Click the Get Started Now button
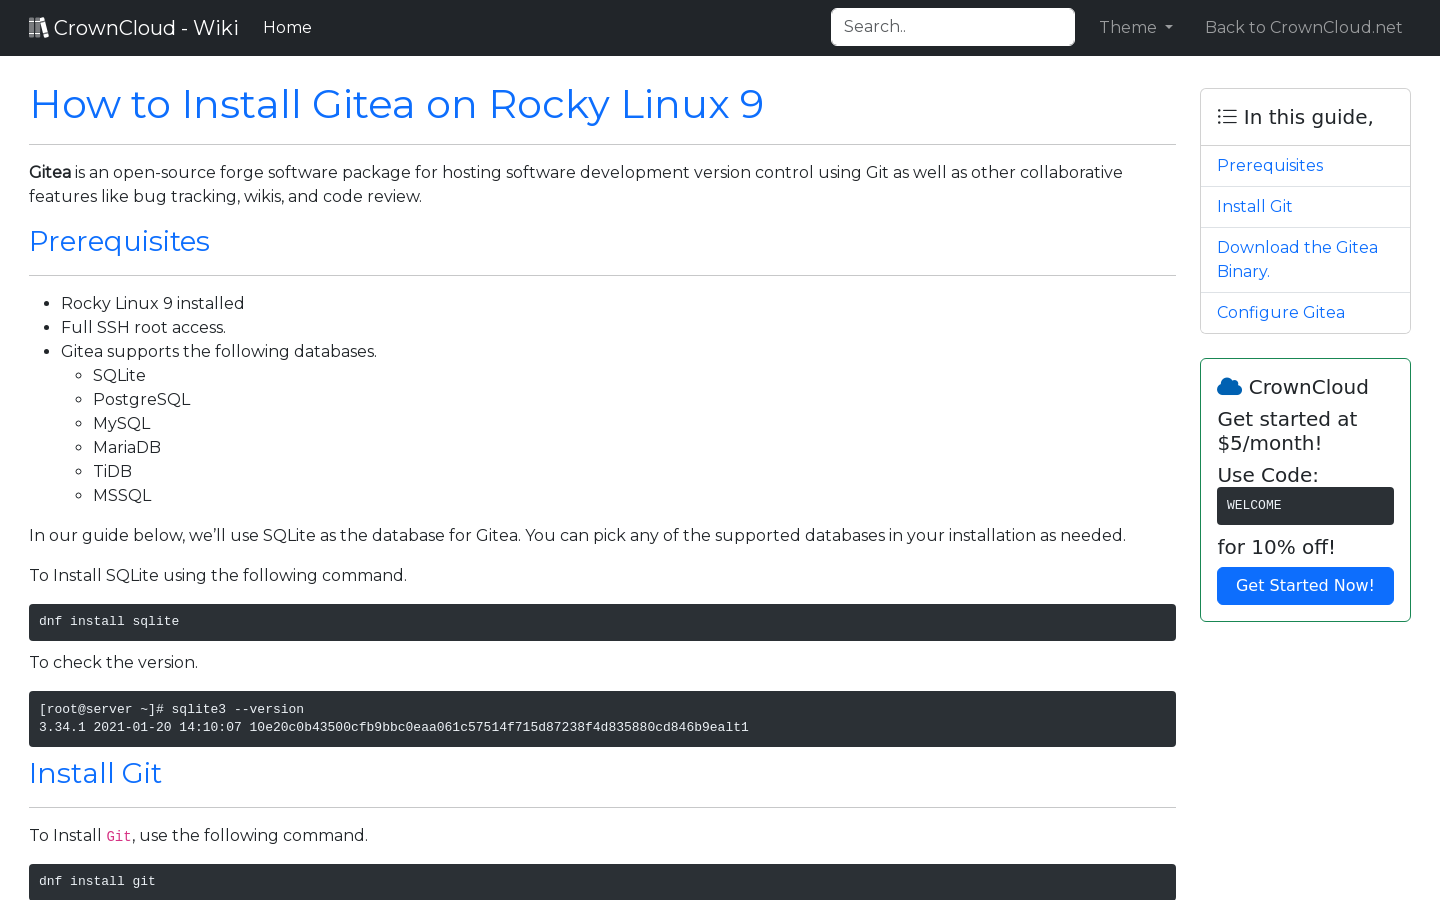This screenshot has width=1440, height=900. pyautogui.click(x=1305, y=586)
